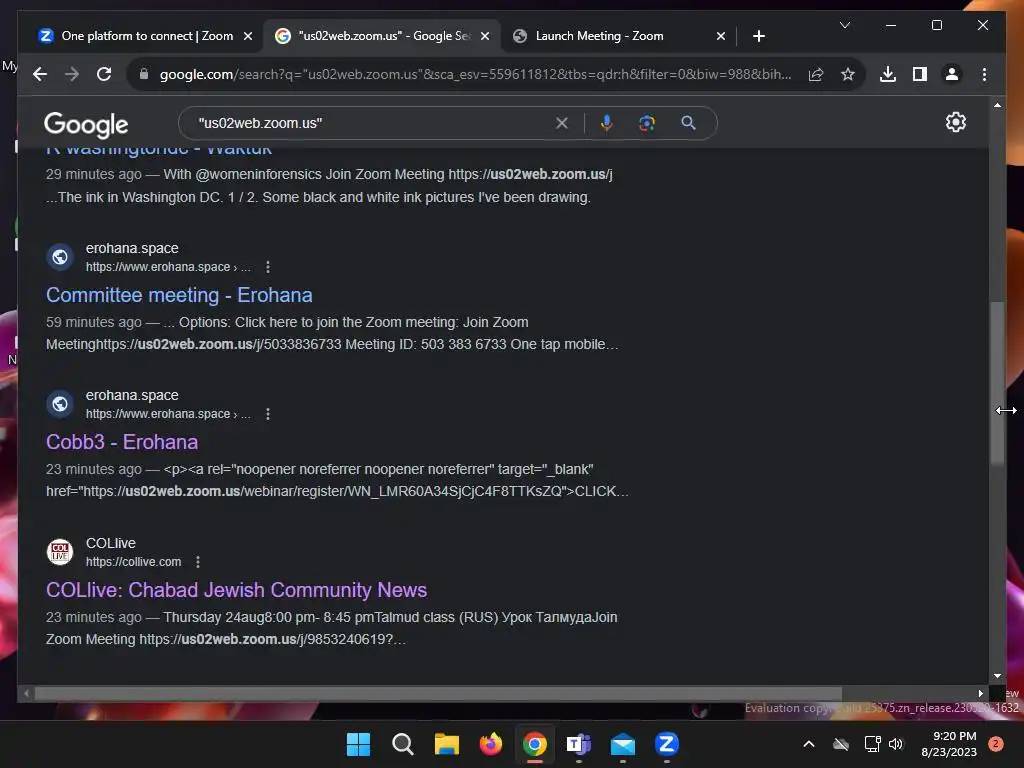Open Chrome three-dot menu

[x=984, y=74]
